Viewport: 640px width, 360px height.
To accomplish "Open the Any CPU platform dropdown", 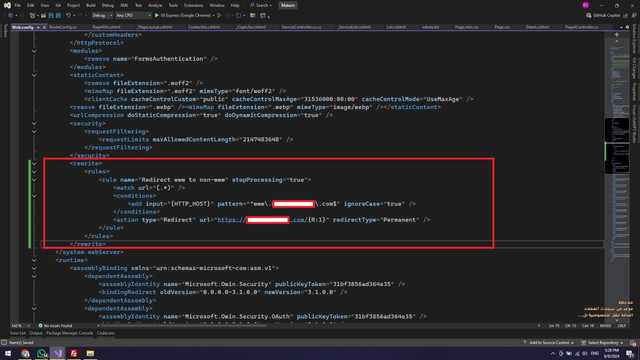I will point(133,16).
